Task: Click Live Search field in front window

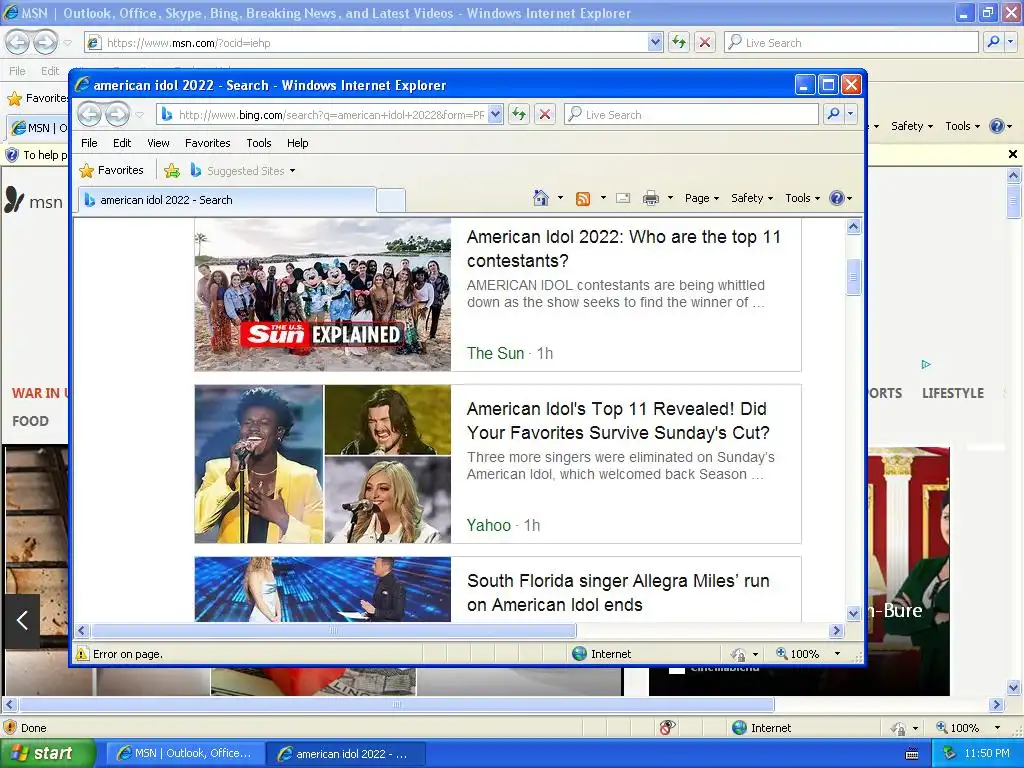Action: coord(691,114)
